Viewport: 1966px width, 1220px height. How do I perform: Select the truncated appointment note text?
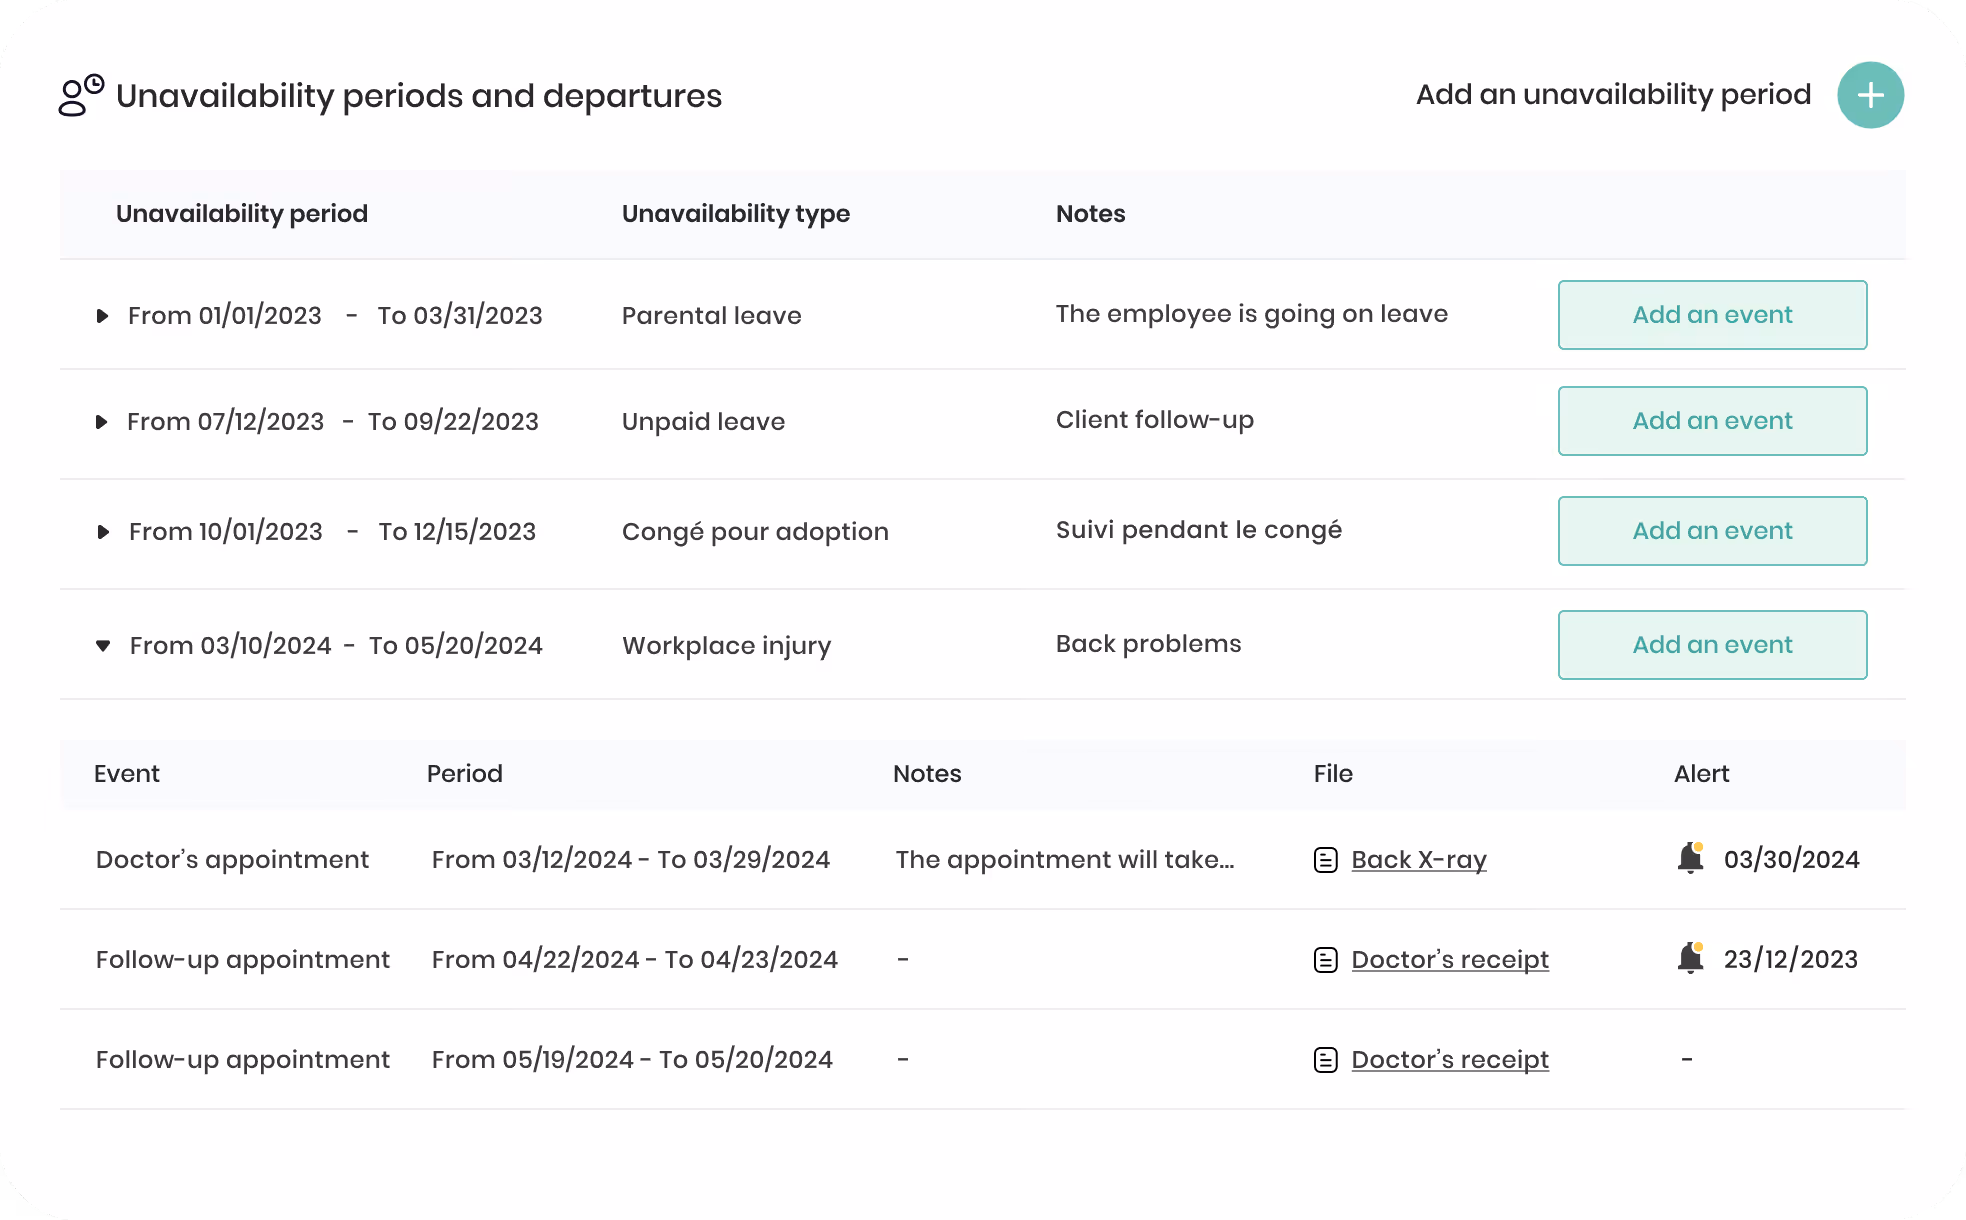(x=1064, y=860)
